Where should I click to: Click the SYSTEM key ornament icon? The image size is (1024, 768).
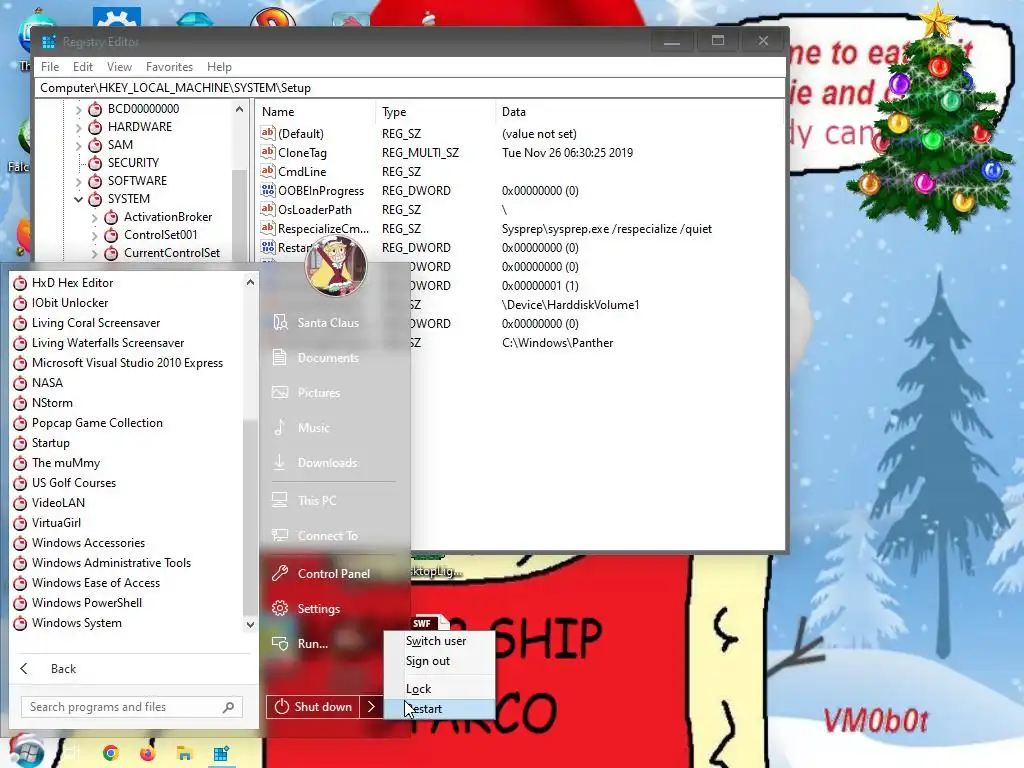[95, 199]
